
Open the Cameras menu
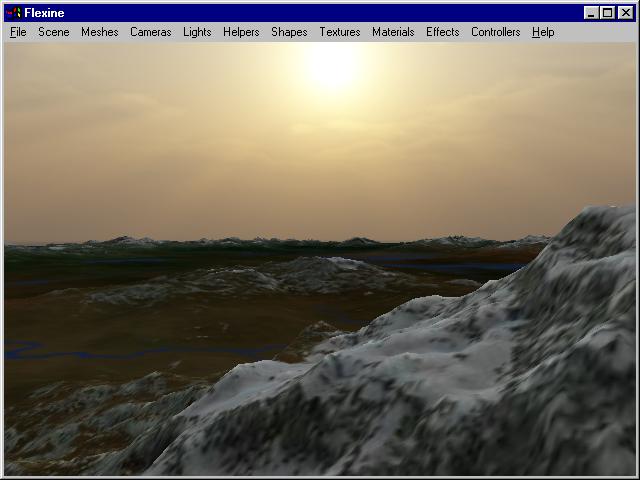click(x=151, y=32)
